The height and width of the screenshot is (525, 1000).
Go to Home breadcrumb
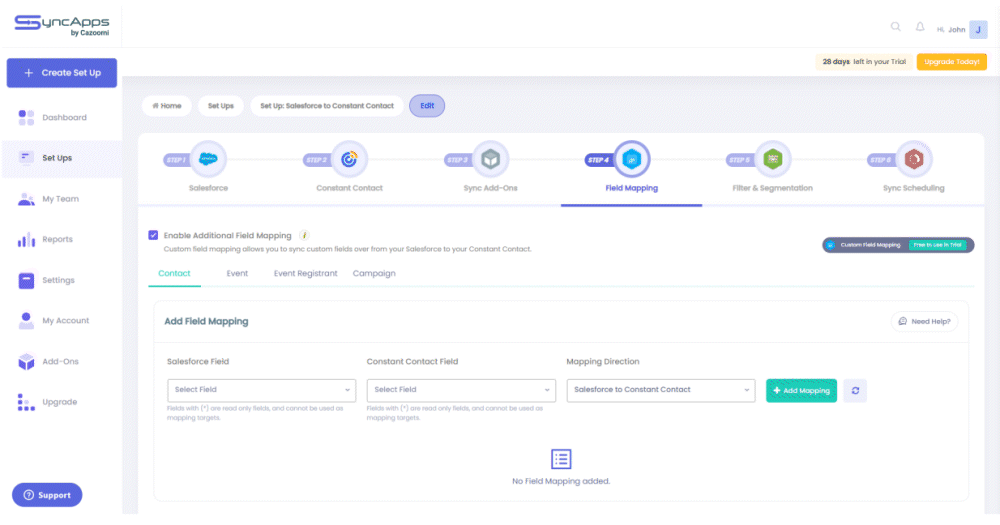coord(166,106)
